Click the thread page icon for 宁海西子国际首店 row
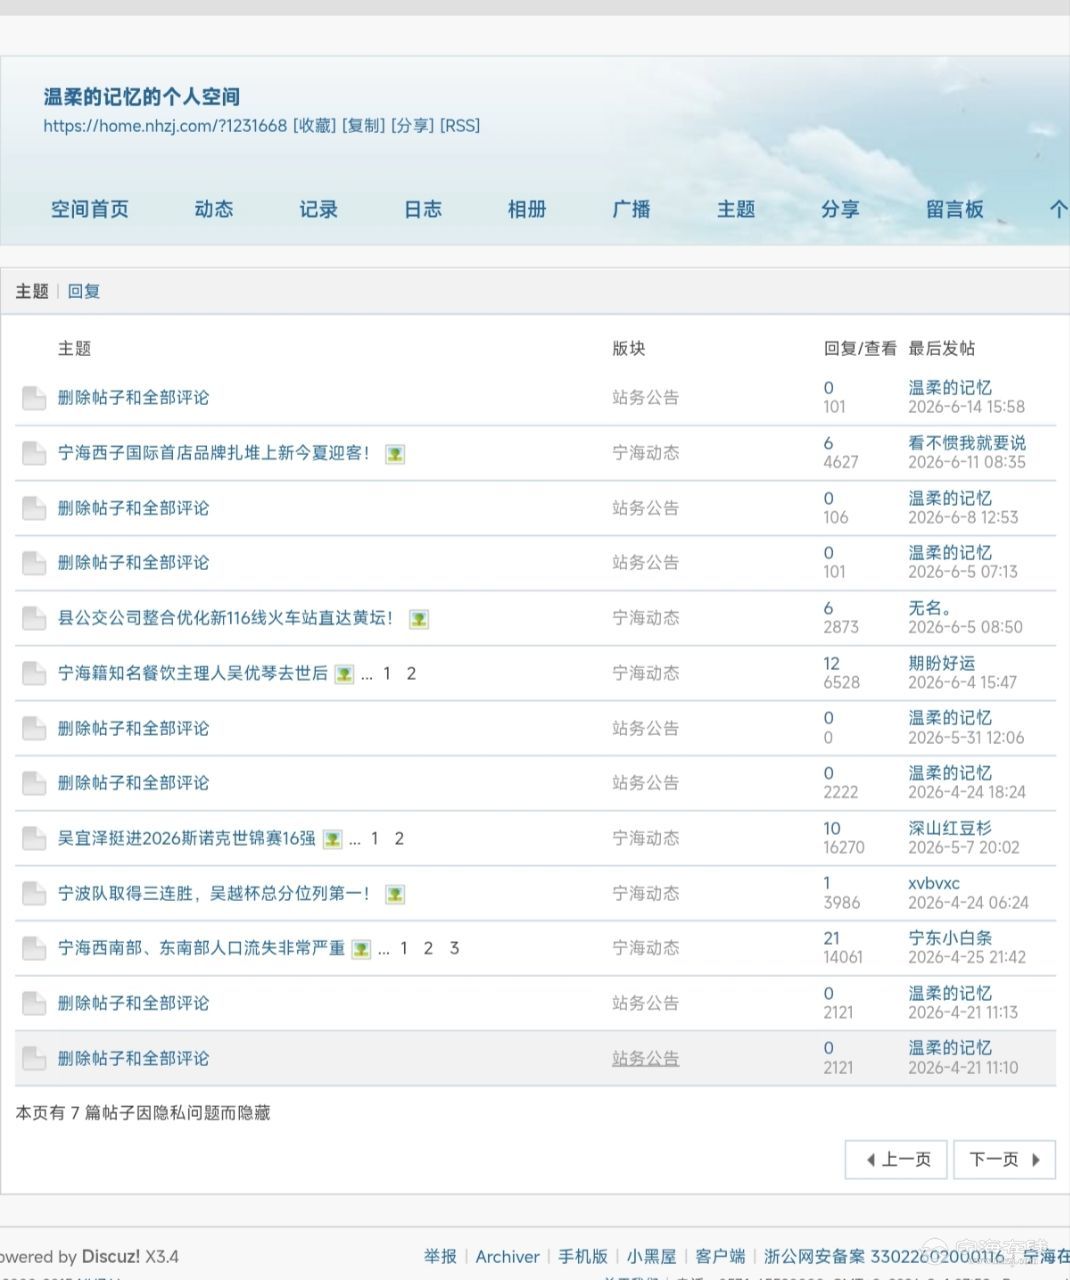This screenshot has width=1070, height=1280. 34,453
